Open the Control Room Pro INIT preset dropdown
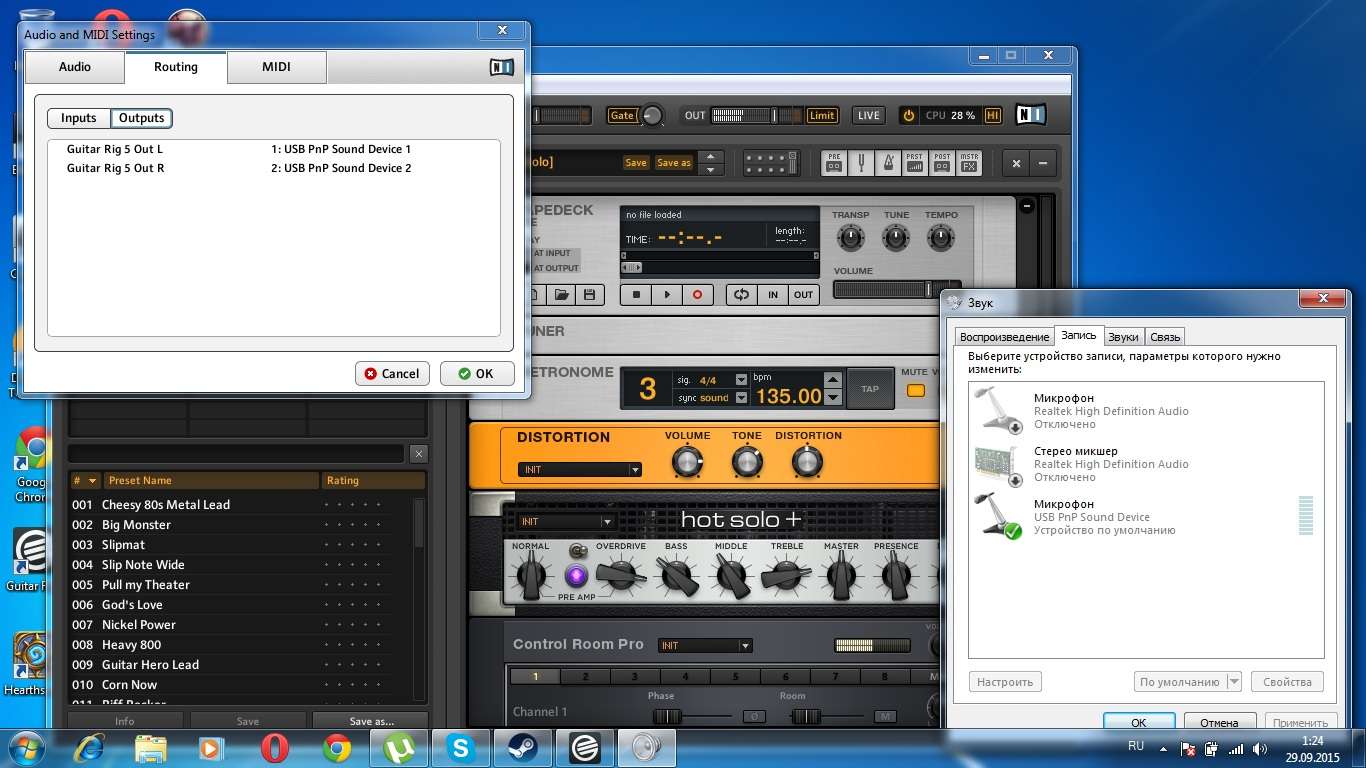 (x=705, y=645)
